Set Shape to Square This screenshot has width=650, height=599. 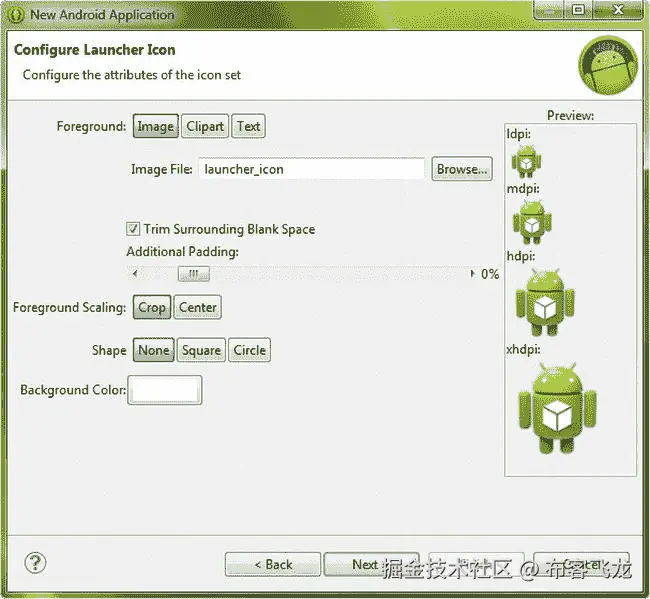point(201,350)
